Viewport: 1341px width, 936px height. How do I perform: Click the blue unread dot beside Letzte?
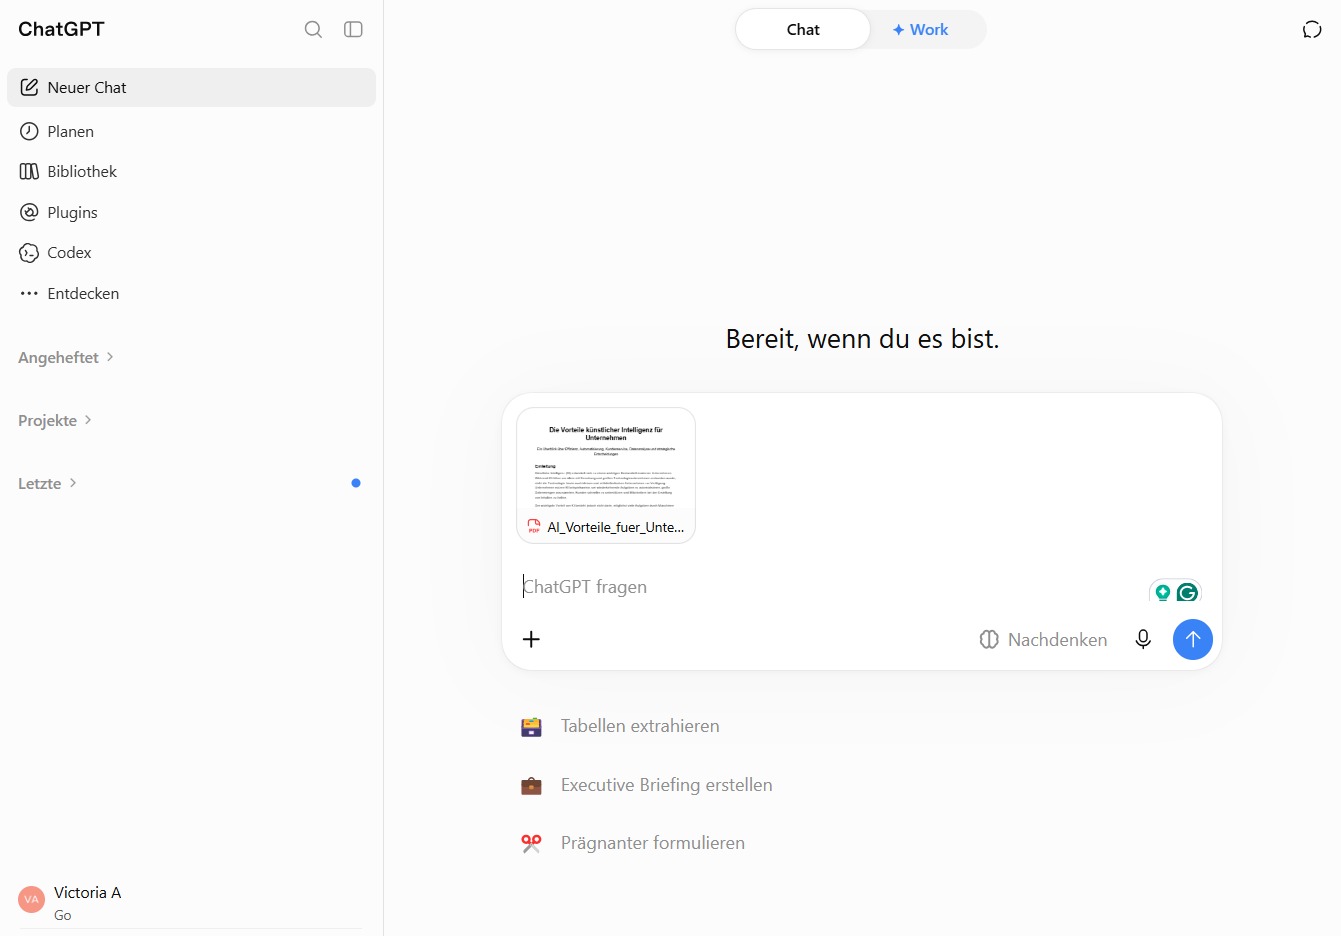[x=356, y=483]
